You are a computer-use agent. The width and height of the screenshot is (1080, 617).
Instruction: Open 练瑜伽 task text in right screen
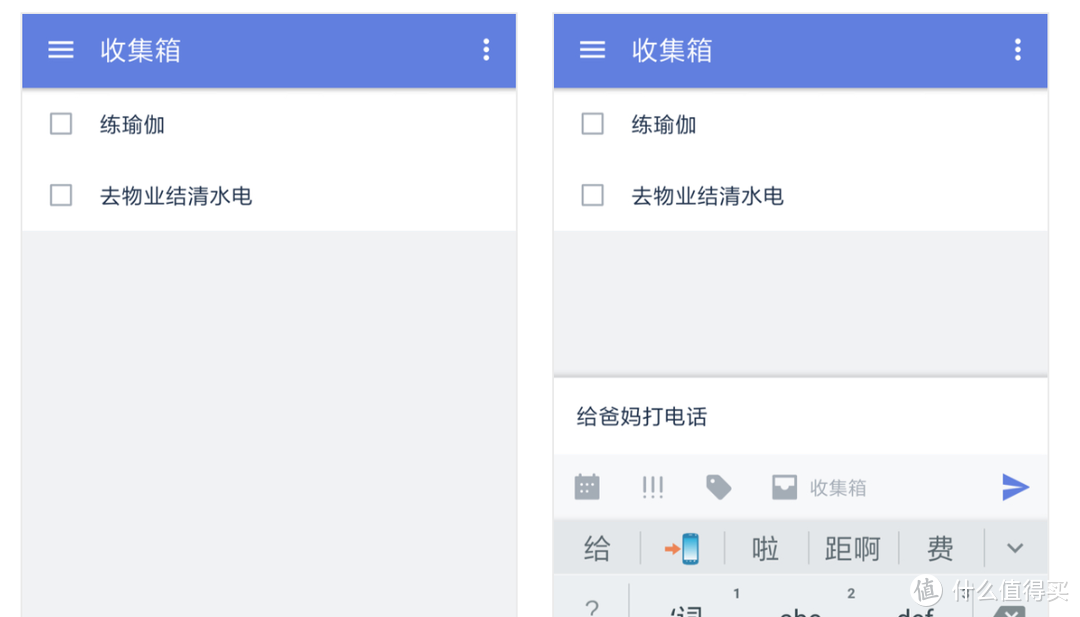pyautogui.click(x=664, y=125)
